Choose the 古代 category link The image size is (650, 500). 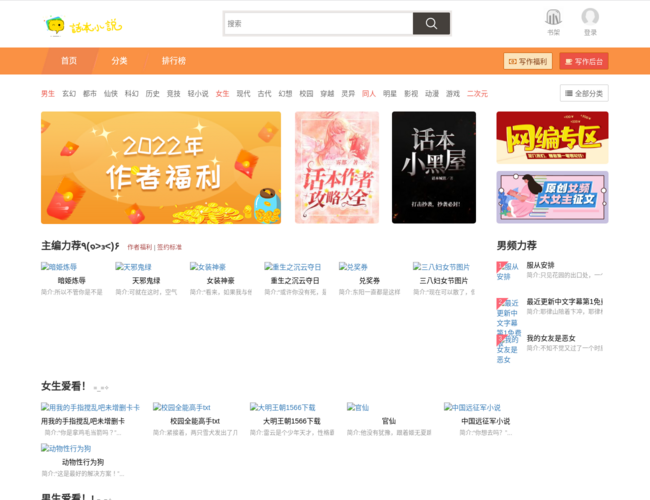[x=264, y=94]
